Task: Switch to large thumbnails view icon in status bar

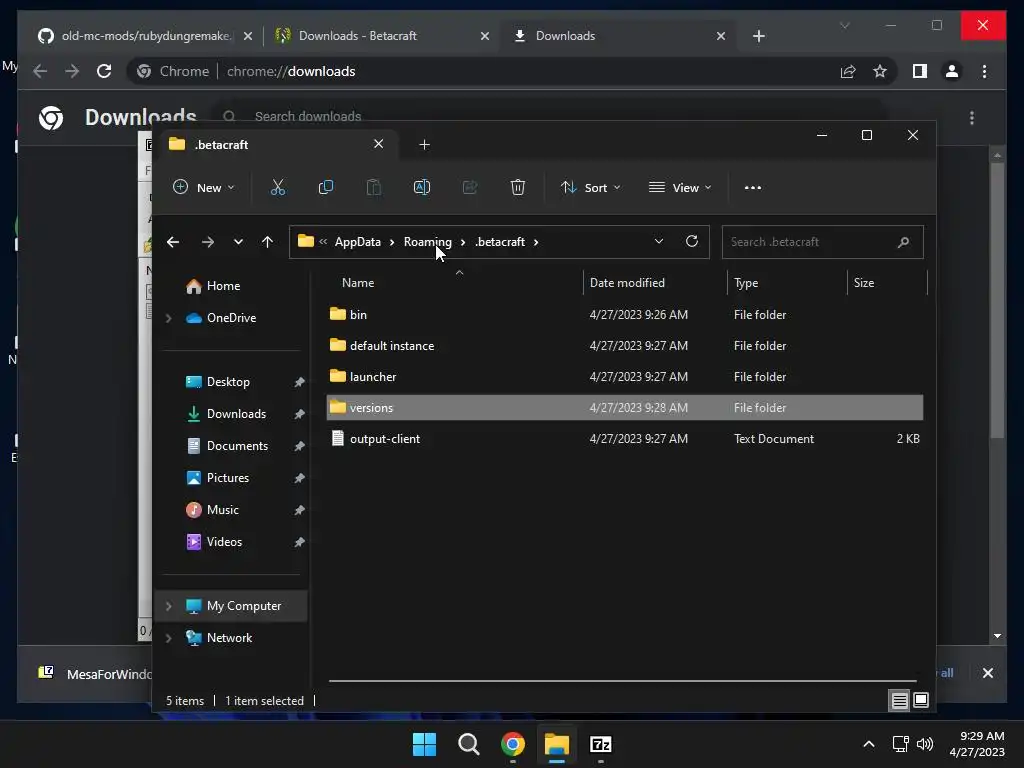Action: pos(921,701)
